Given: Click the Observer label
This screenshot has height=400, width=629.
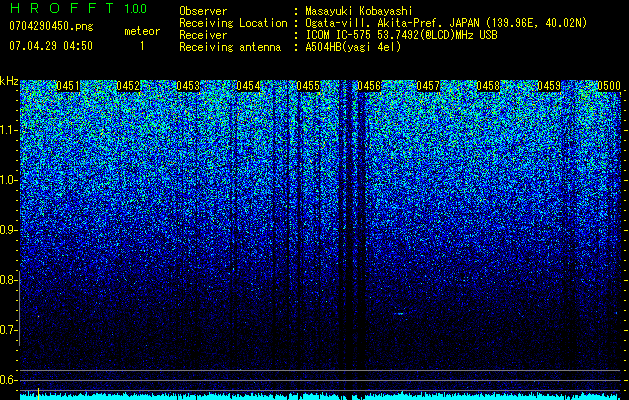Looking at the screenshot, I should click(203, 11).
